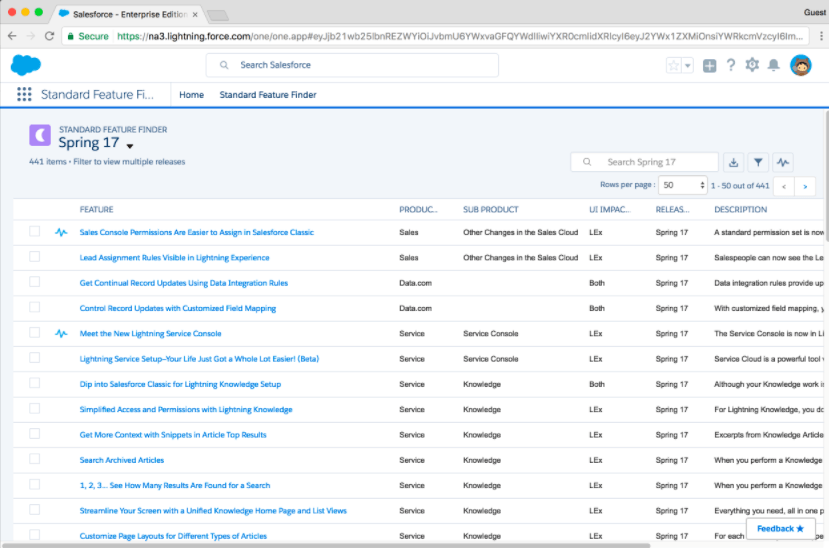Open Streamline Your Screen with Unified Knowledge link
The width and height of the screenshot is (829, 548).
pyautogui.click(x=213, y=510)
